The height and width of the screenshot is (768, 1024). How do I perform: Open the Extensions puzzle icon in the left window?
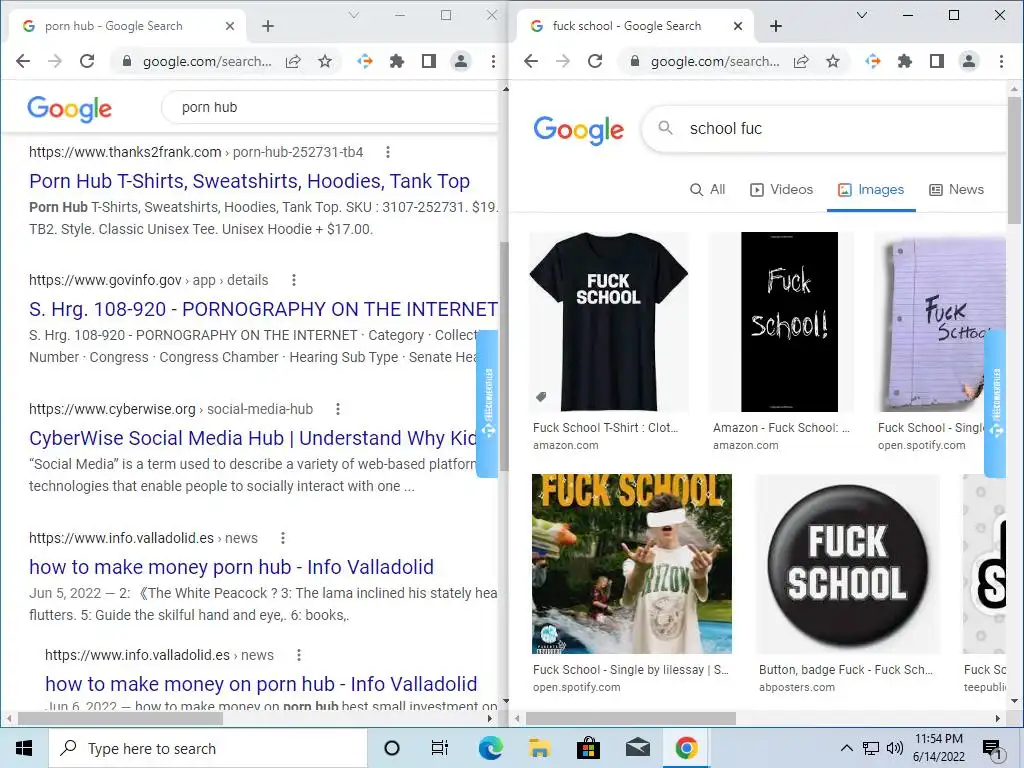coord(396,61)
